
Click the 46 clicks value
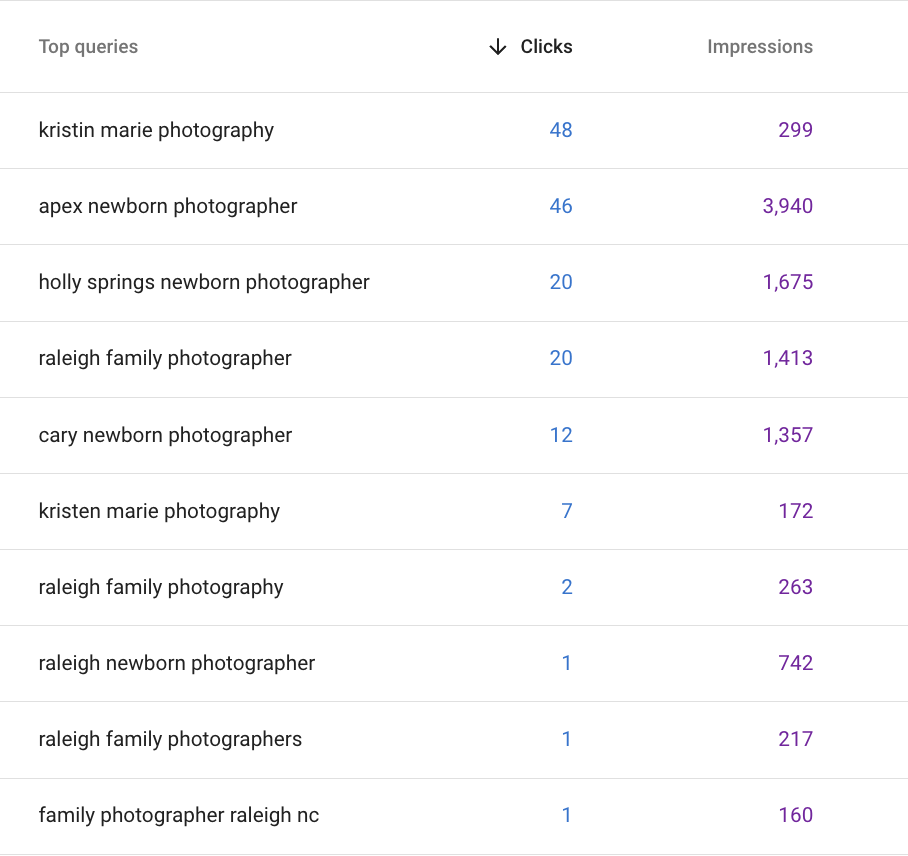point(560,206)
